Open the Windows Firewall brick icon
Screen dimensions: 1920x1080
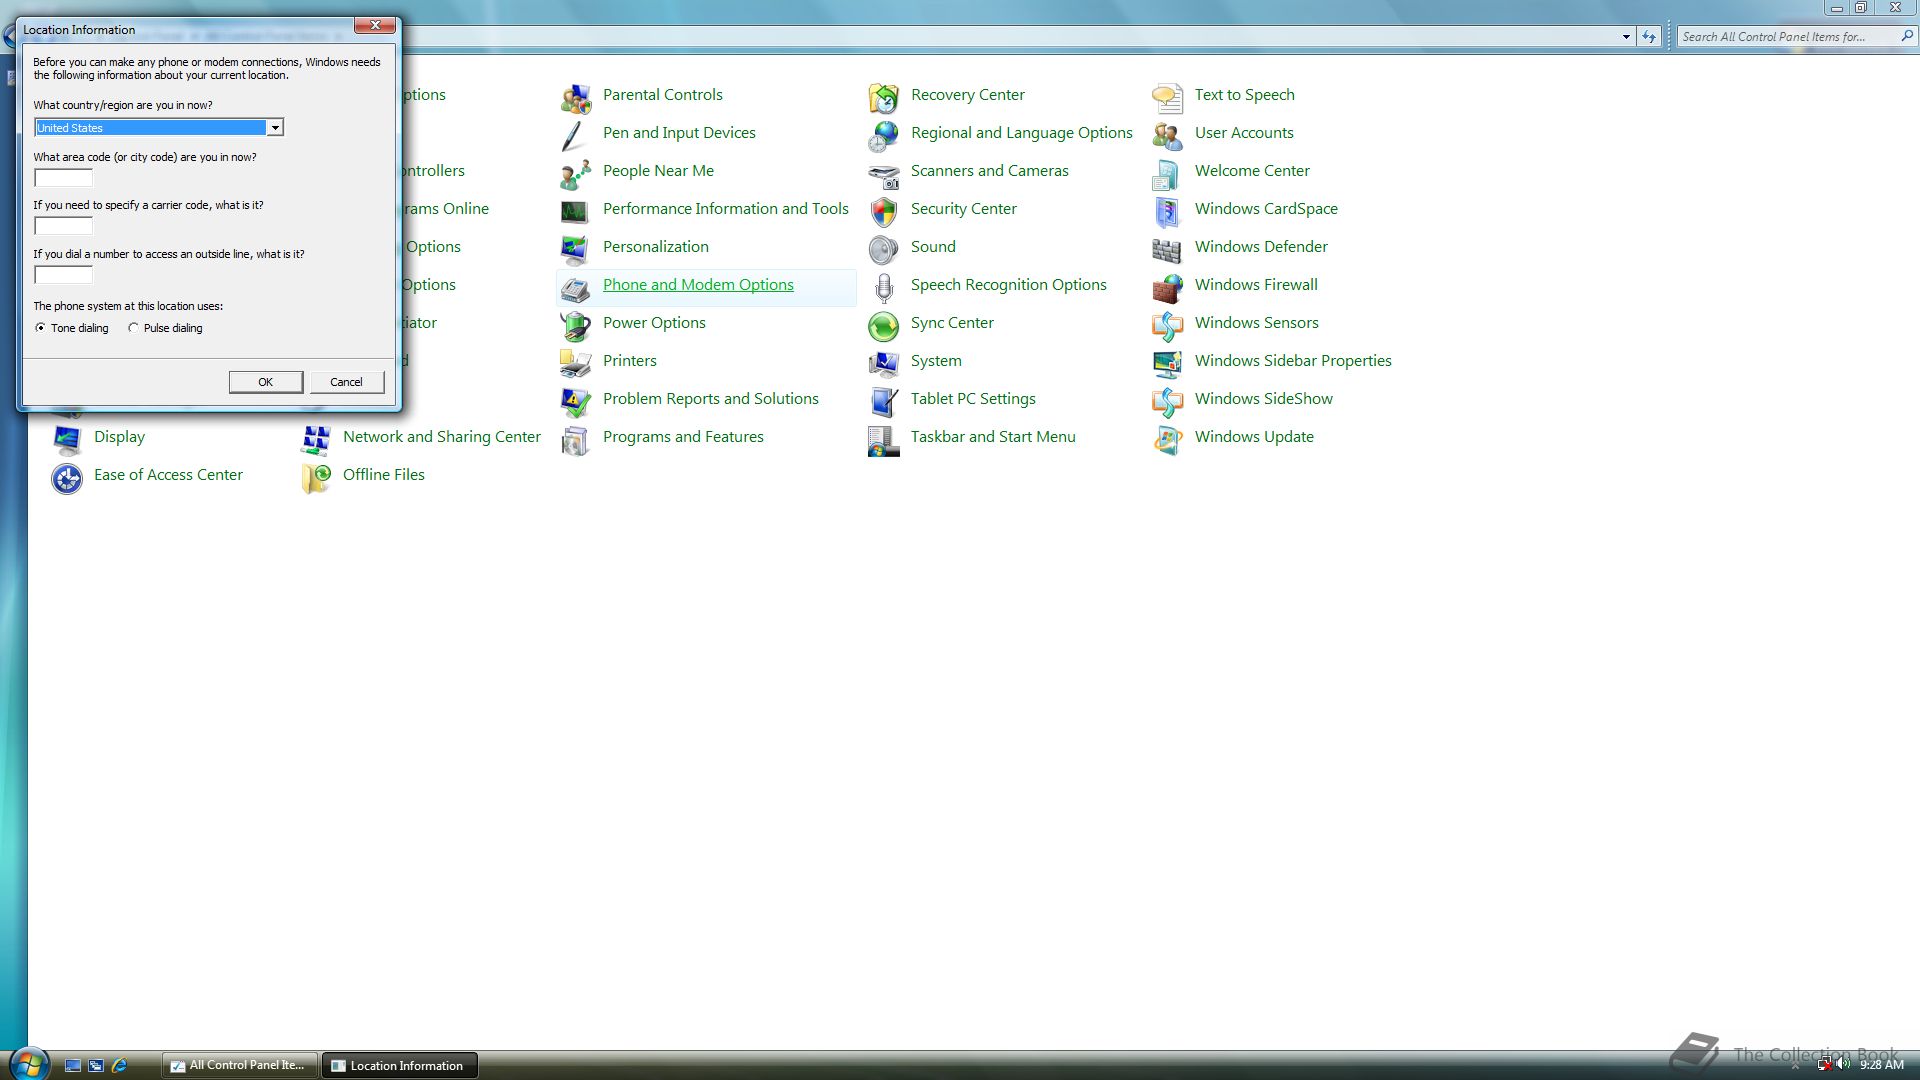1167,287
